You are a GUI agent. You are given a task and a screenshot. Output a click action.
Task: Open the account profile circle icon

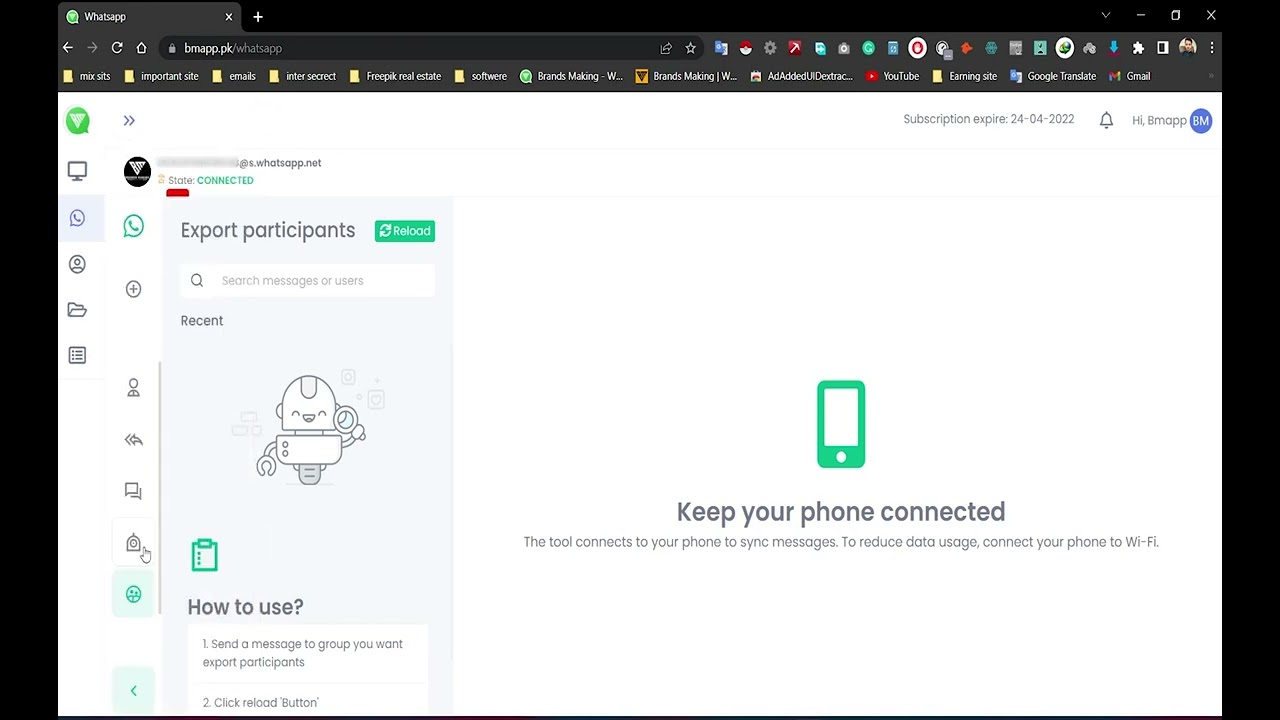[x=77, y=264]
